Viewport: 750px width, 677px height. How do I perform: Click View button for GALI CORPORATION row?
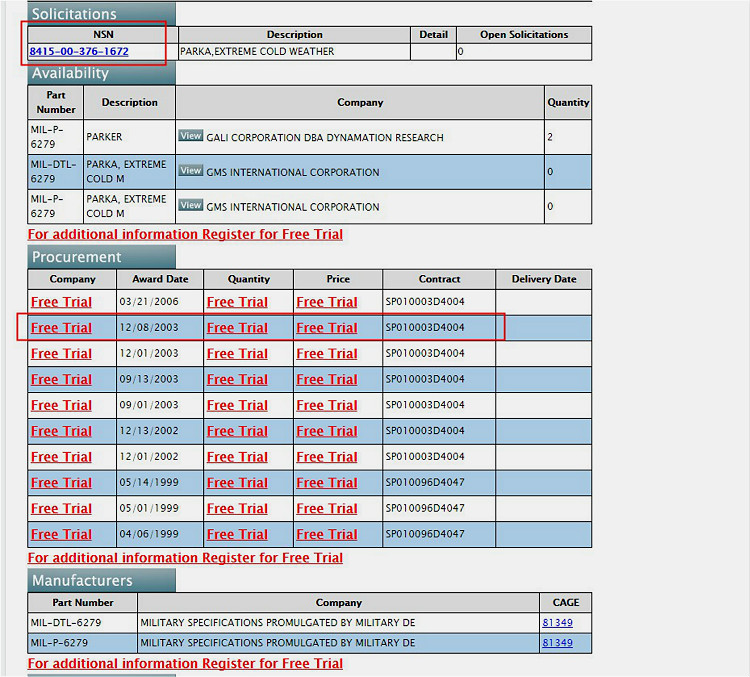coord(191,136)
